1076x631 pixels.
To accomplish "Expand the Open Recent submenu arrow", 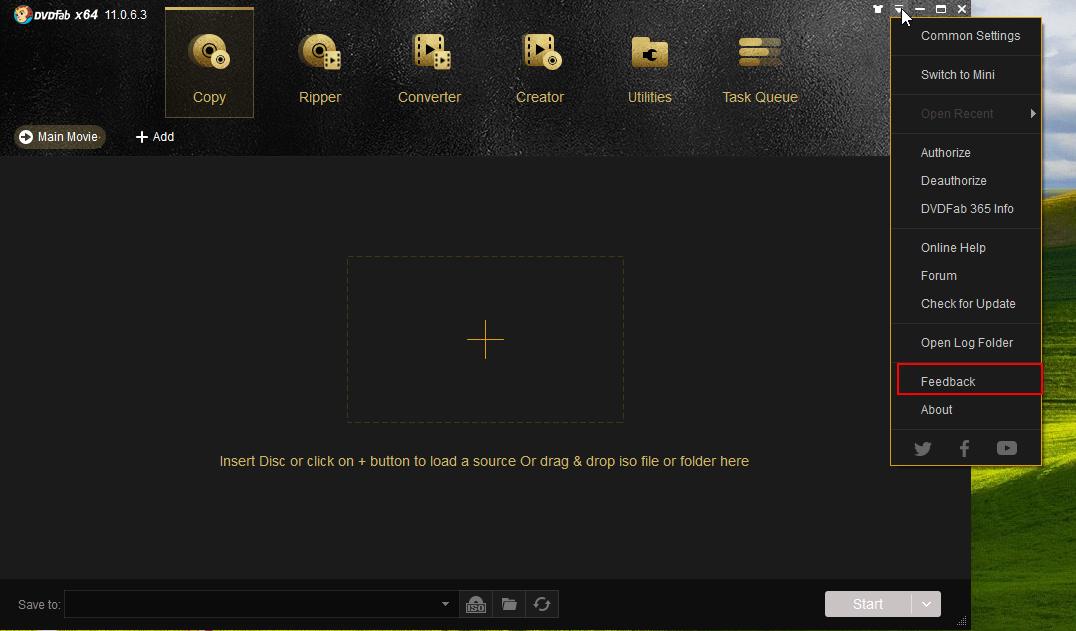I will [x=1033, y=114].
